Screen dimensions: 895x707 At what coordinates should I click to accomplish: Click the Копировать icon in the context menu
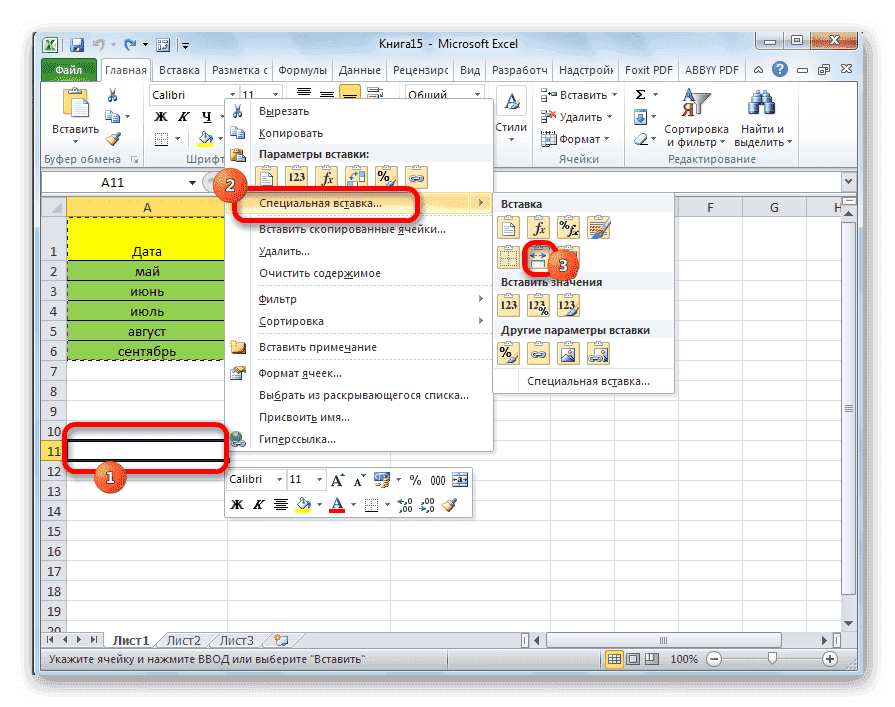237,131
